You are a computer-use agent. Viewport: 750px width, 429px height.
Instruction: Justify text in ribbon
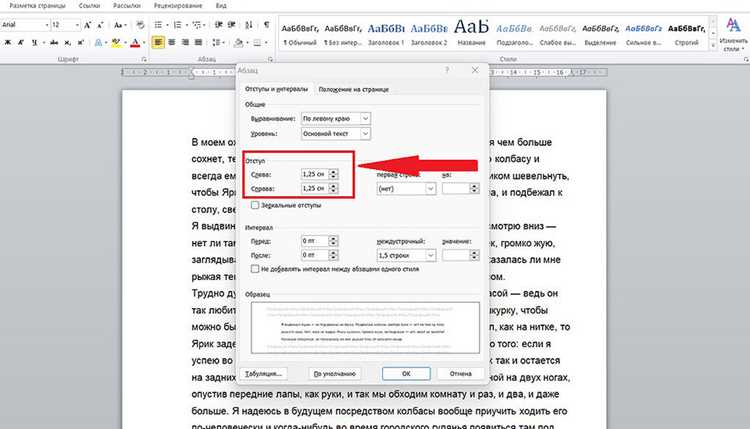pos(199,43)
